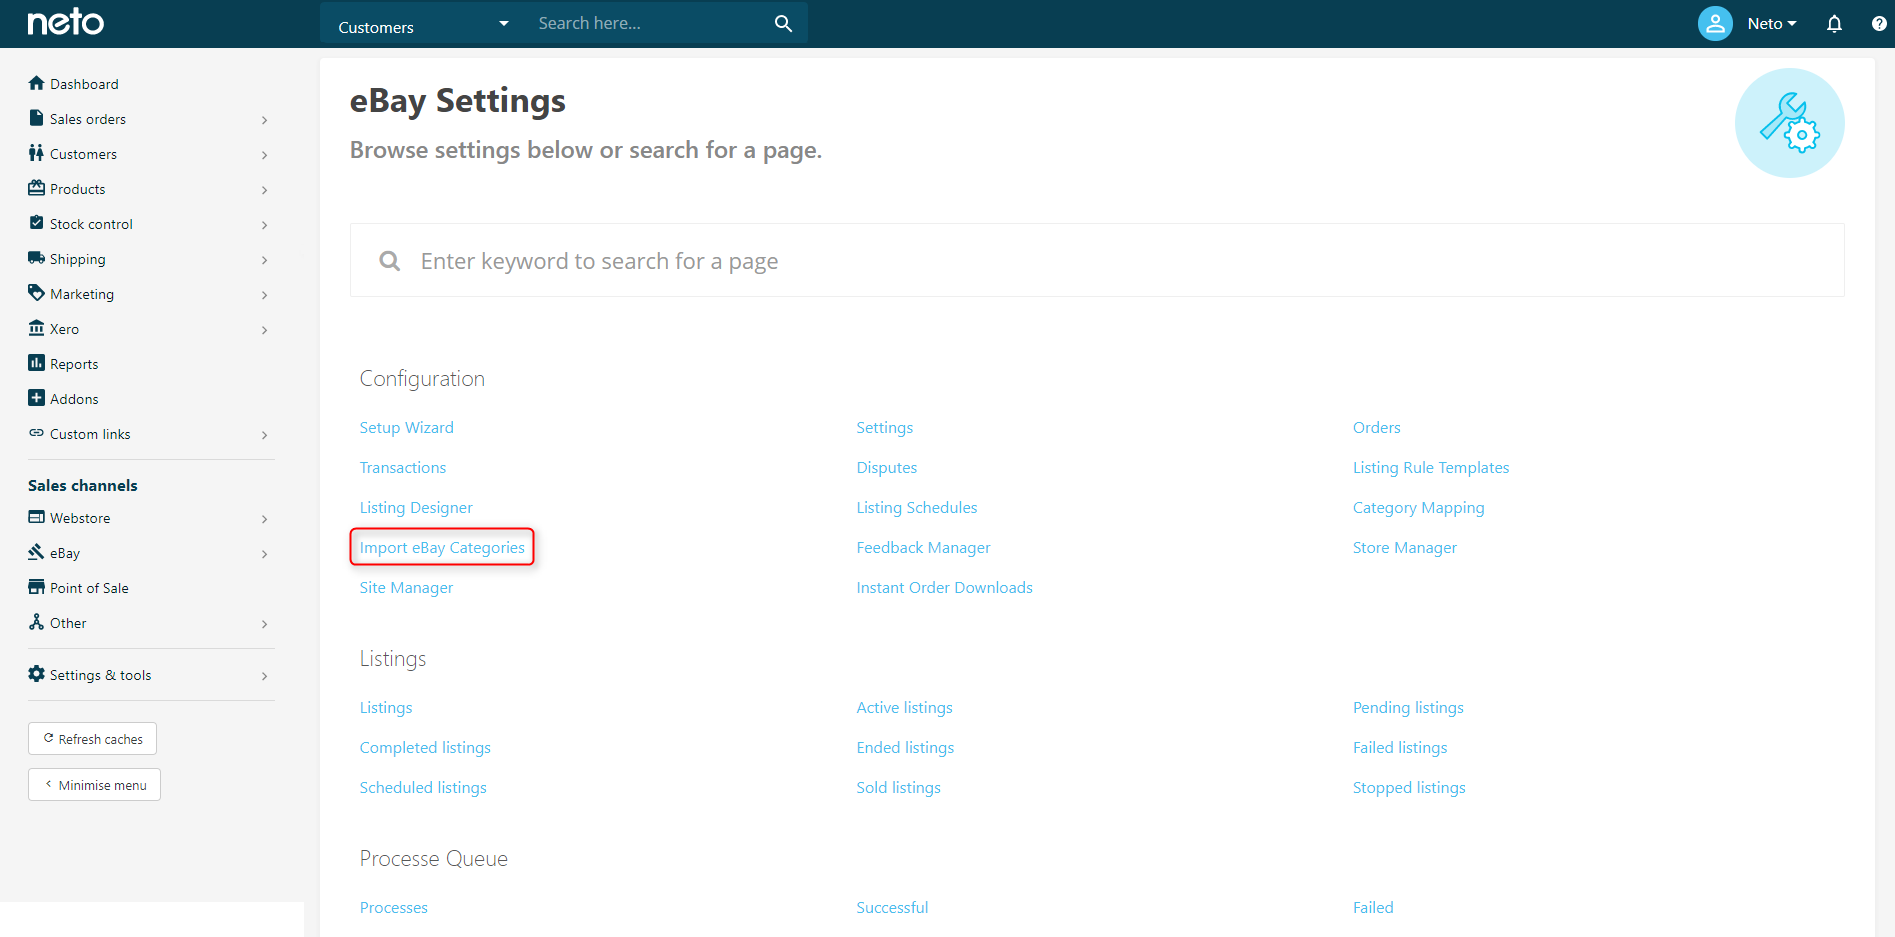Open the Sold listings link

(898, 787)
